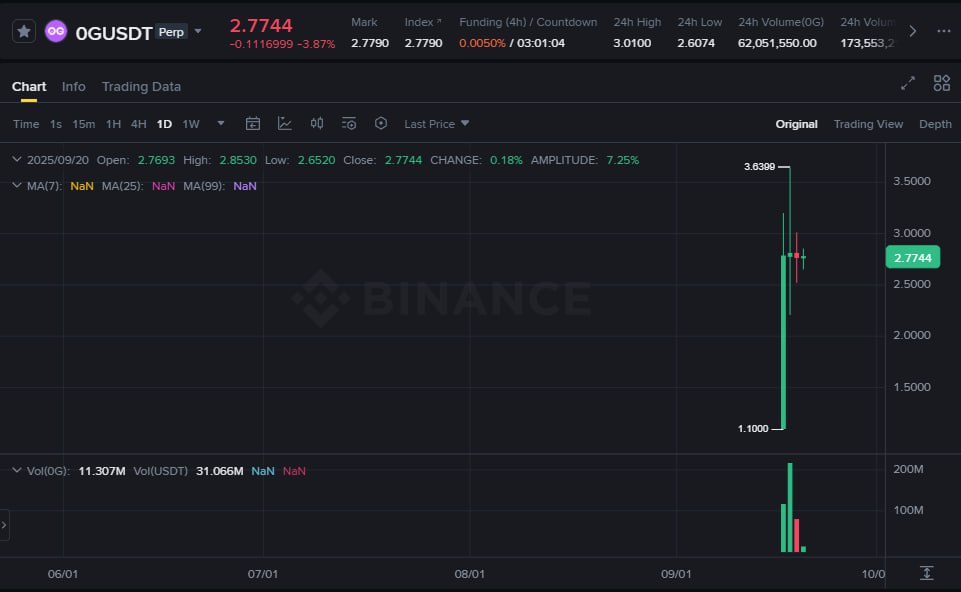Select the 1W interval
The height and width of the screenshot is (592, 961).
pyautogui.click(x=191, y=124)
